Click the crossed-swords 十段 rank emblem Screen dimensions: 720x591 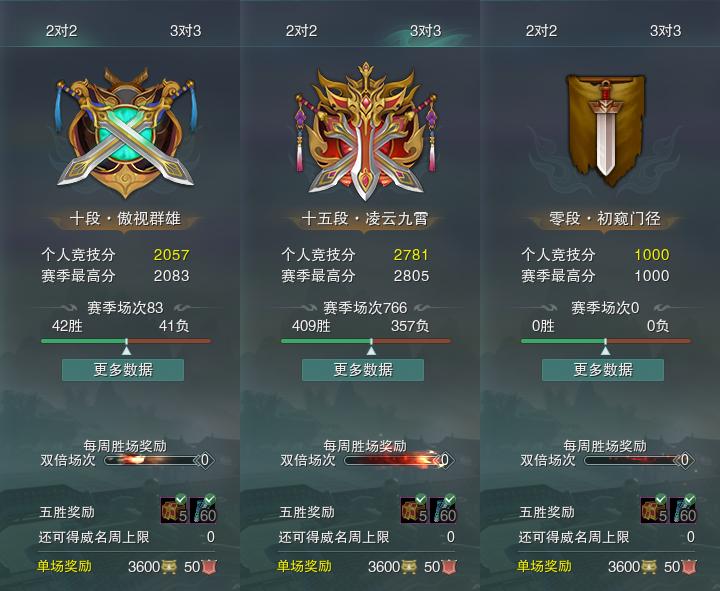pyautogui.click(x=125, y=133)
